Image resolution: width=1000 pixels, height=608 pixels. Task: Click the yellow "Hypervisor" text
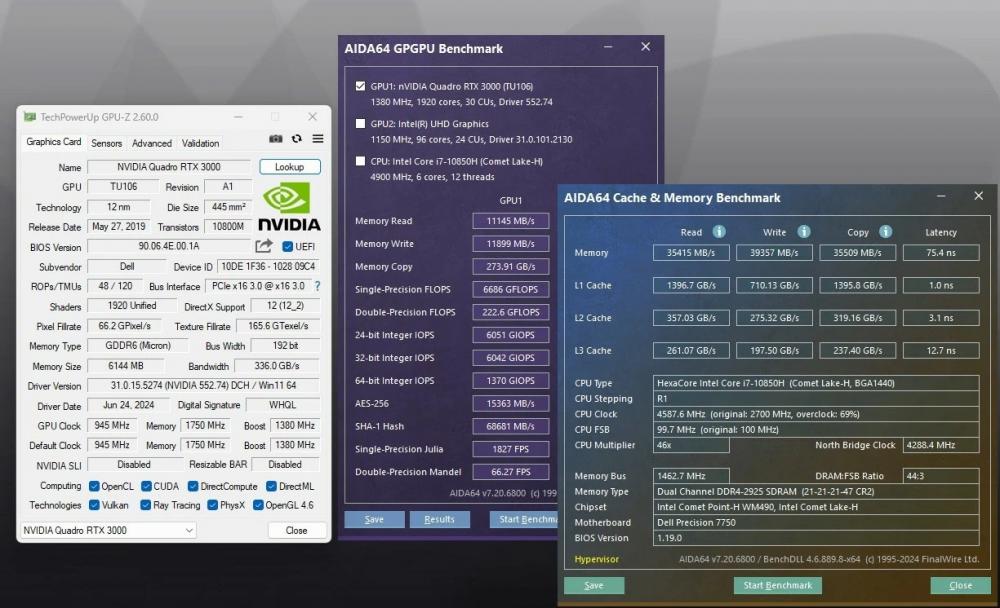pos(596,560)
